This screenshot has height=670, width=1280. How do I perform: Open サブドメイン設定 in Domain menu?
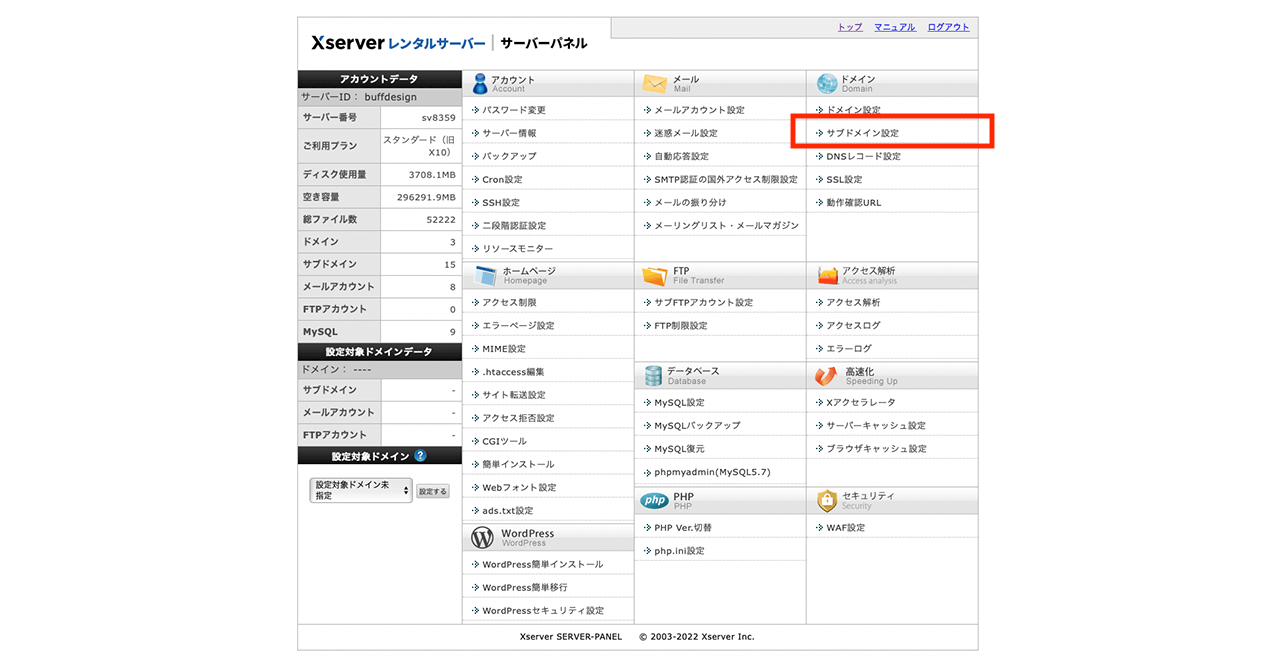(862, 133)
